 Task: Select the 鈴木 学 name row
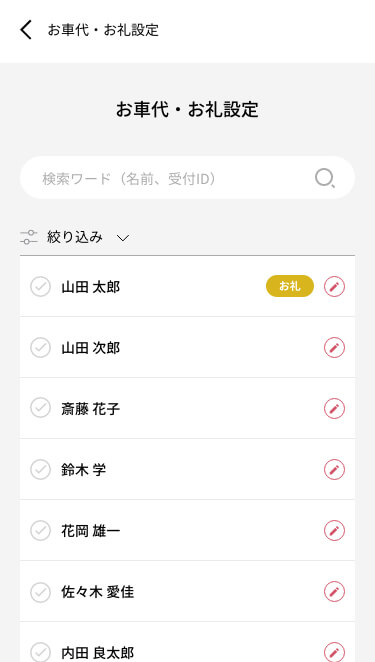[x=187, y=469]
